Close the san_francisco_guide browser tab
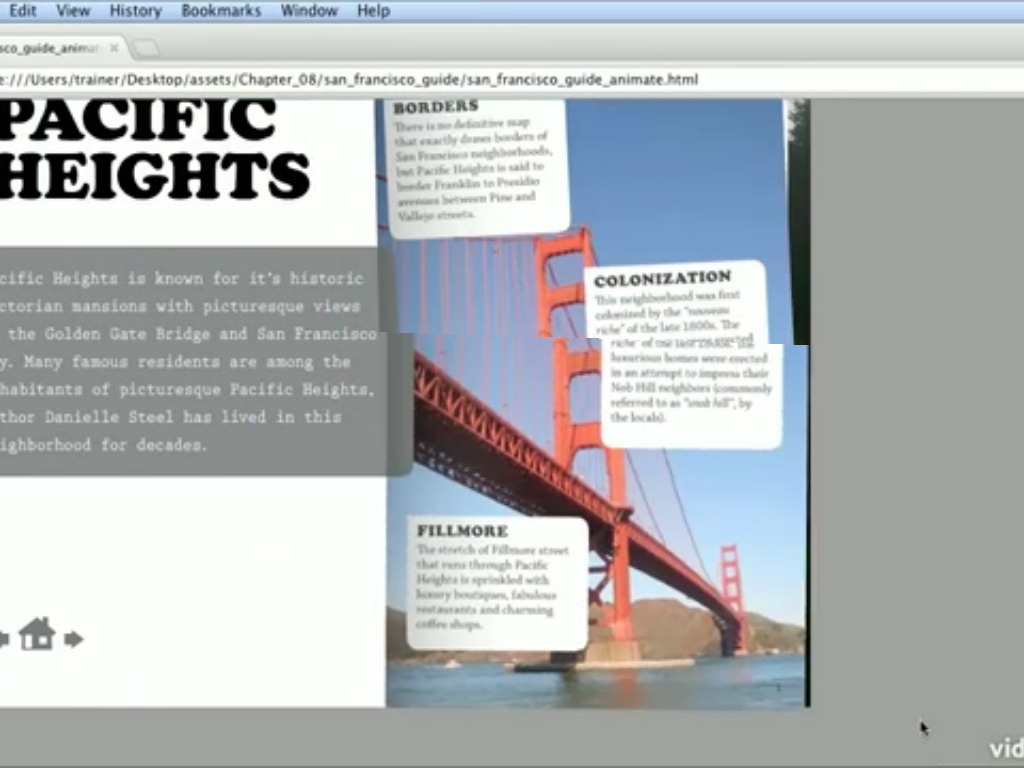The width and height of the screenshot is (1024, 768). click(114, 48)
